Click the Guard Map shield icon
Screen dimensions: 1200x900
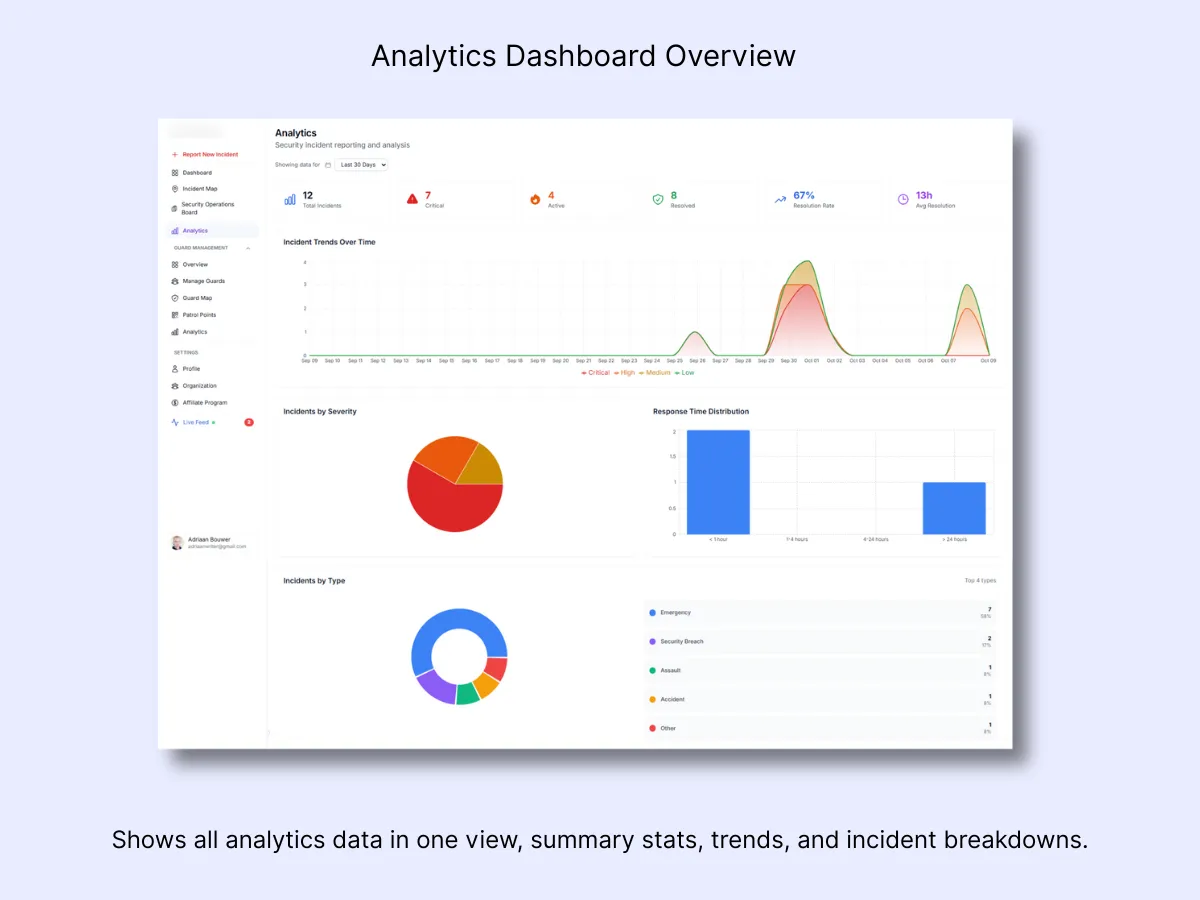(175, 295)
